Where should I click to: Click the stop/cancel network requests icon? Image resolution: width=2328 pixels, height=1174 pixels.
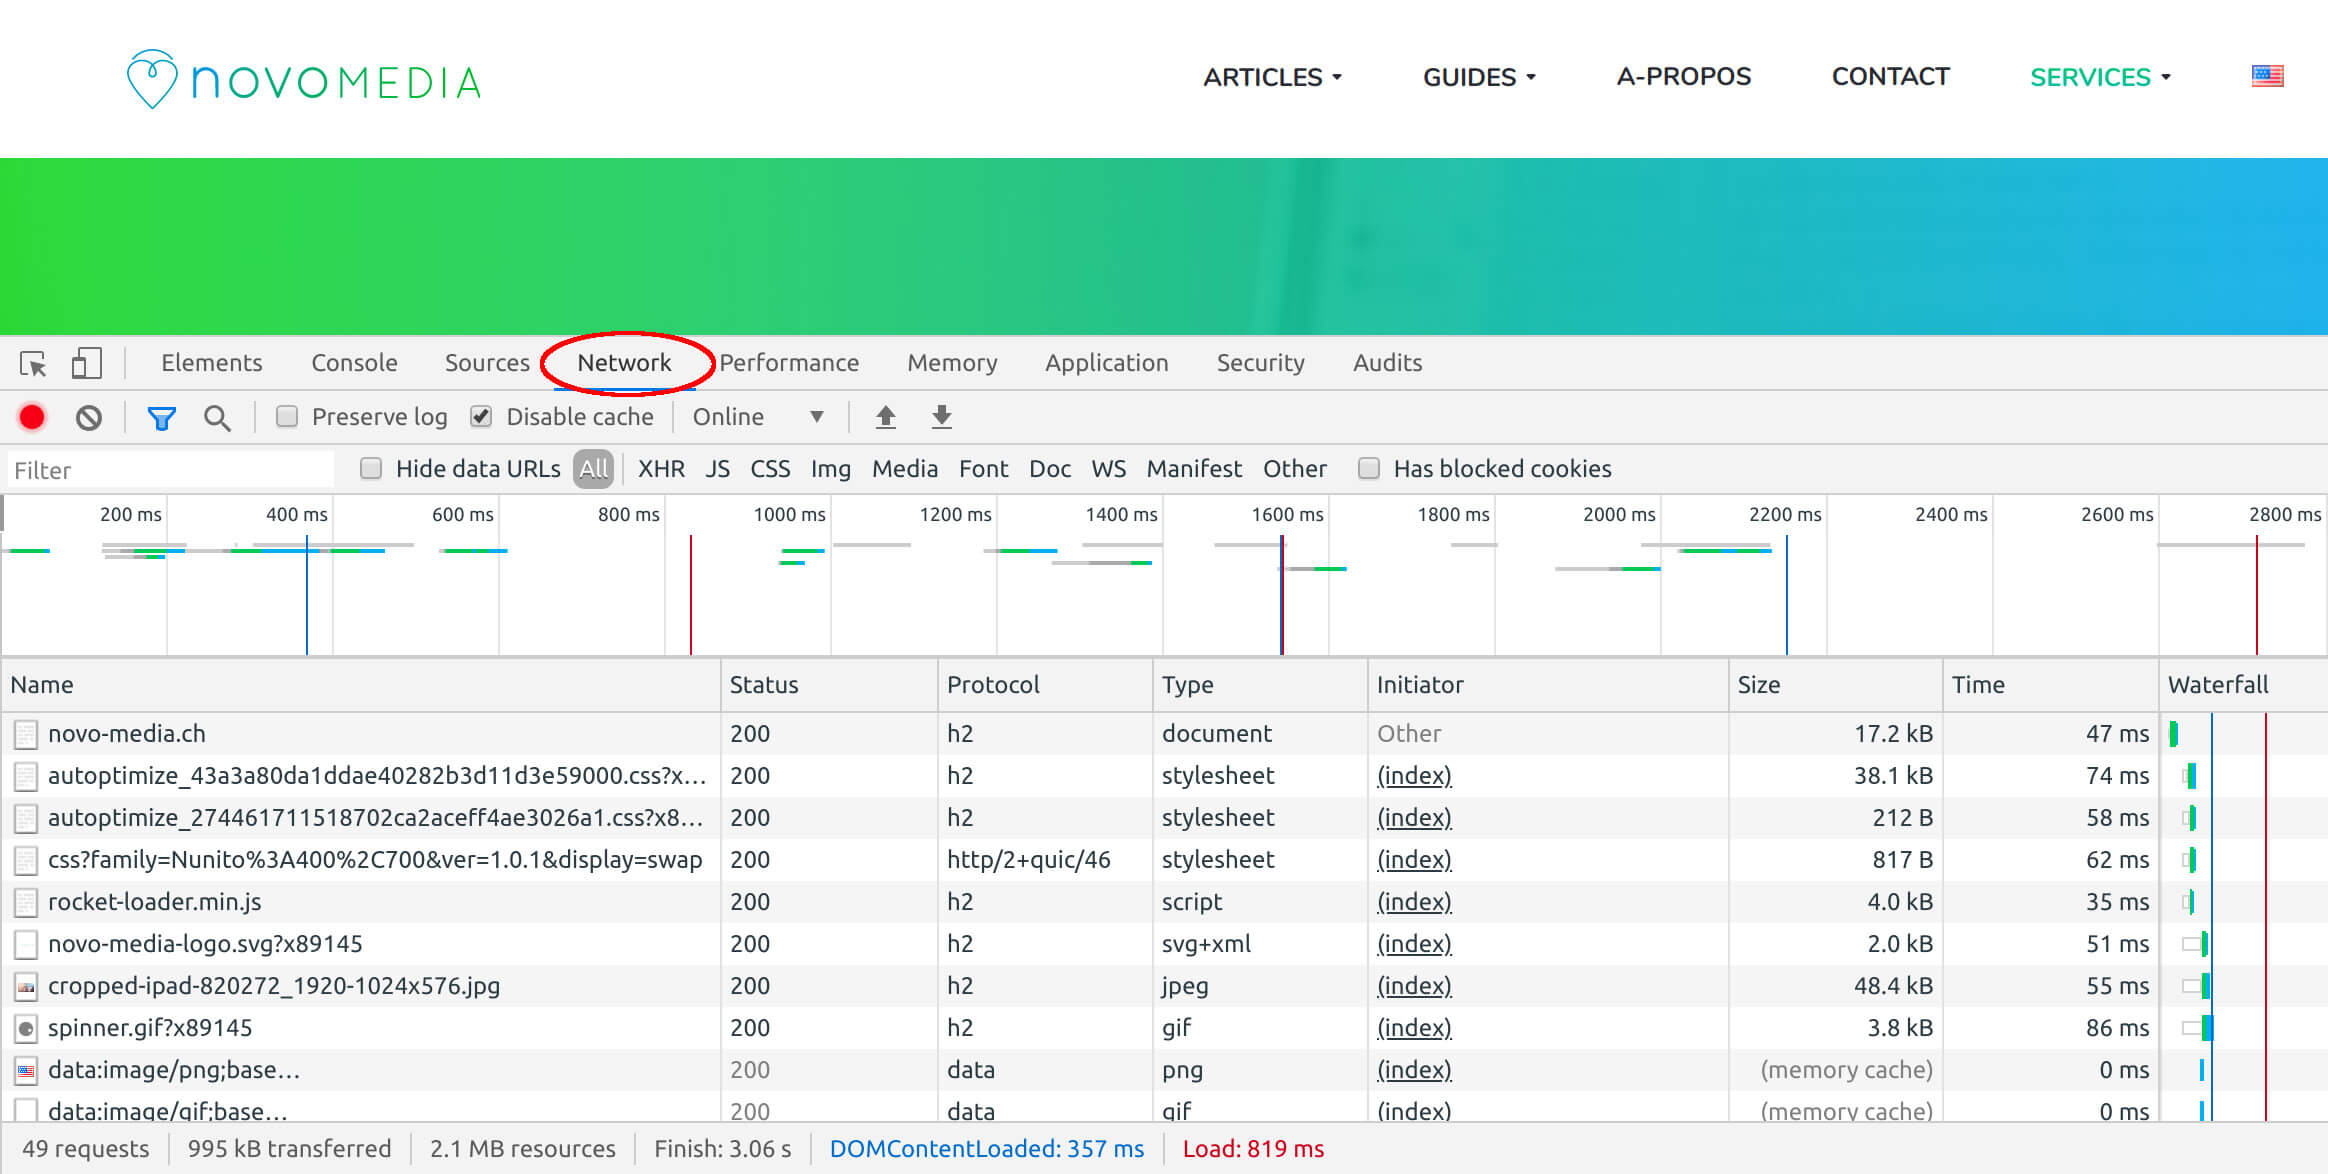(x=90, y=416)
